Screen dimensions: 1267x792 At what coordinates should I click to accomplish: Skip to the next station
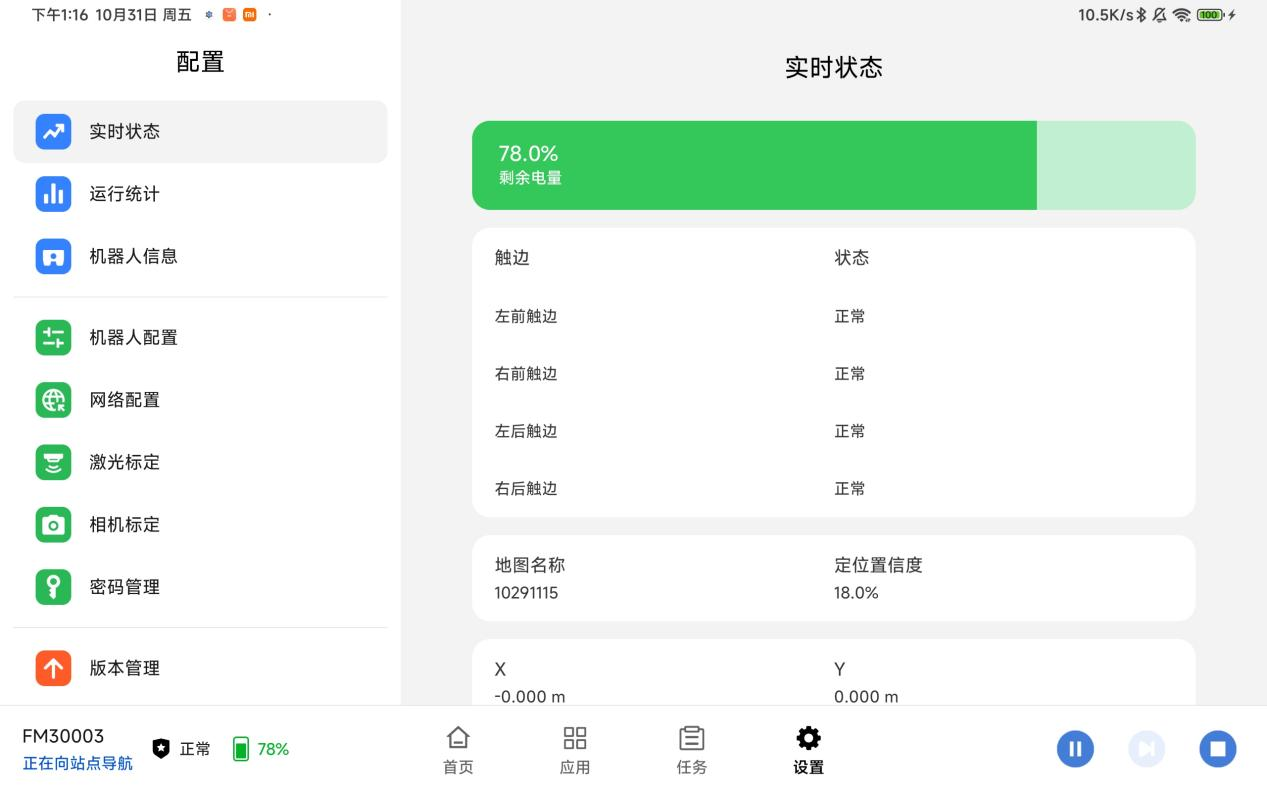coord(1146,749)
